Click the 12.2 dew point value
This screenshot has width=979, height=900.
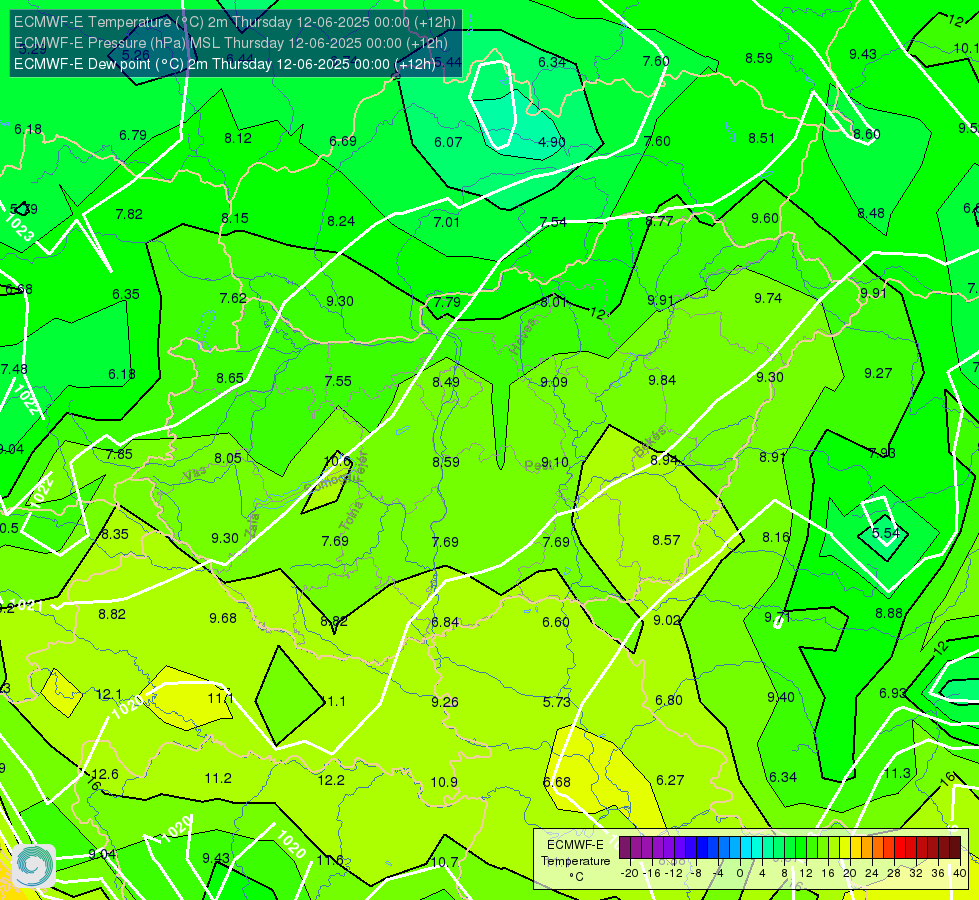tap(332, 781)
